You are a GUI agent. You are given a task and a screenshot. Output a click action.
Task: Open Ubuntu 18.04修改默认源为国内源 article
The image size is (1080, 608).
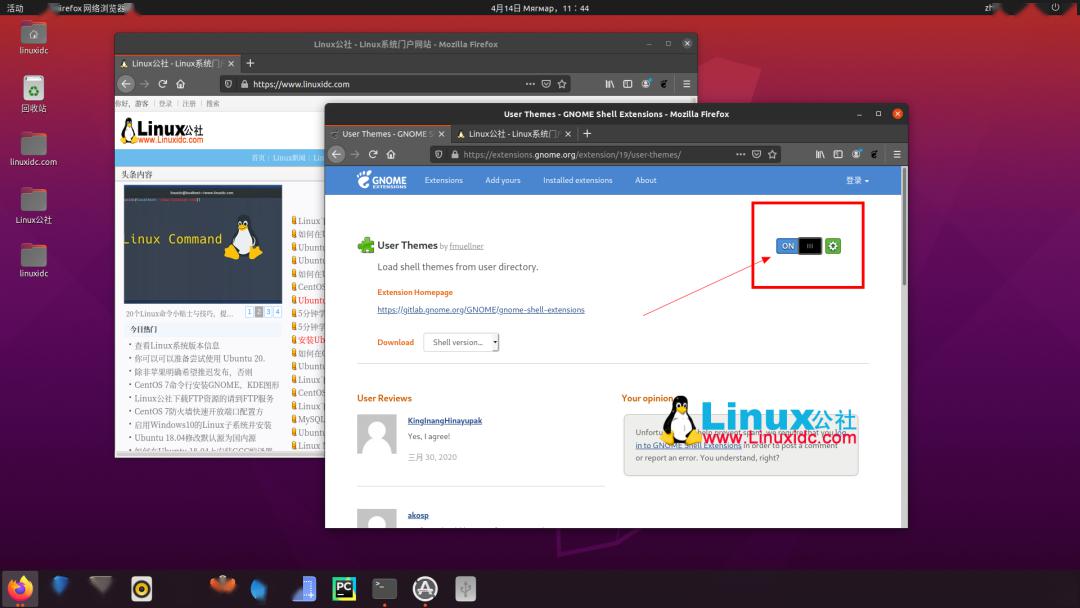pos(195,438)
